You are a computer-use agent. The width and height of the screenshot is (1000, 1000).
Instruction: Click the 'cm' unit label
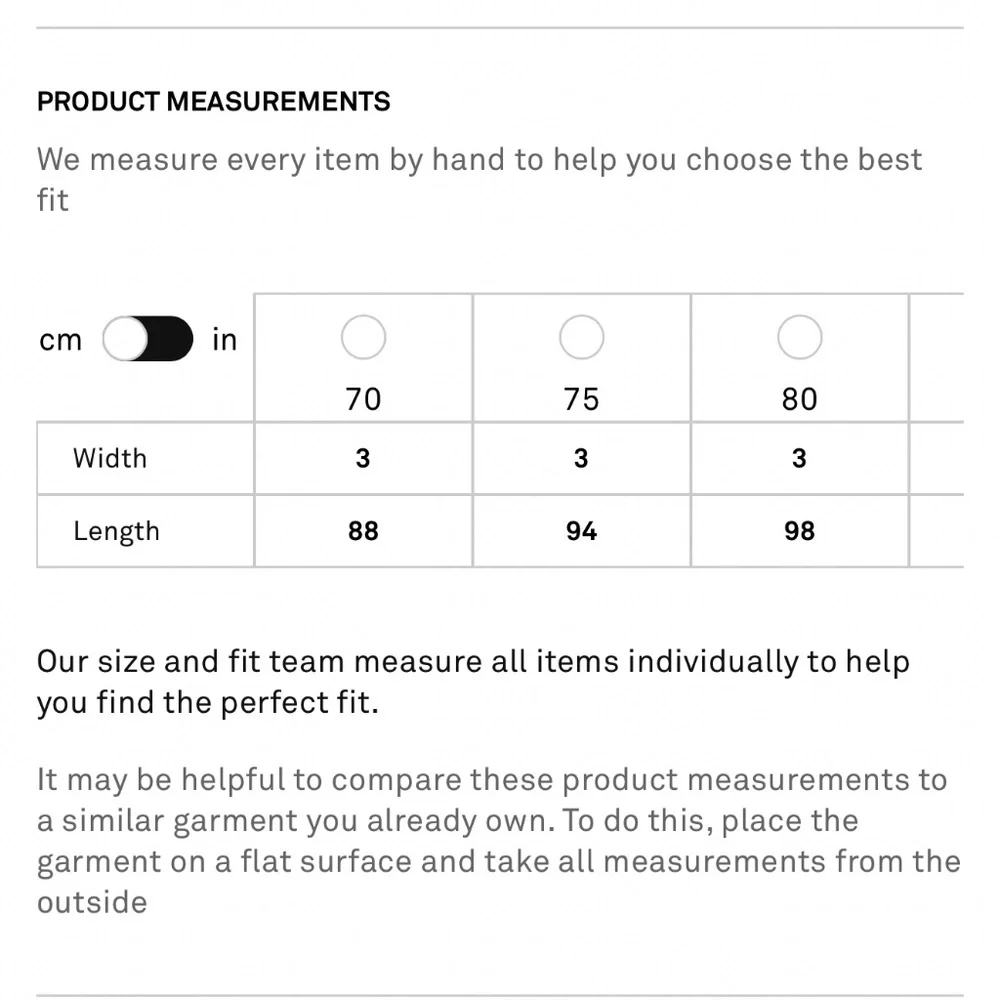coord(61,340)
